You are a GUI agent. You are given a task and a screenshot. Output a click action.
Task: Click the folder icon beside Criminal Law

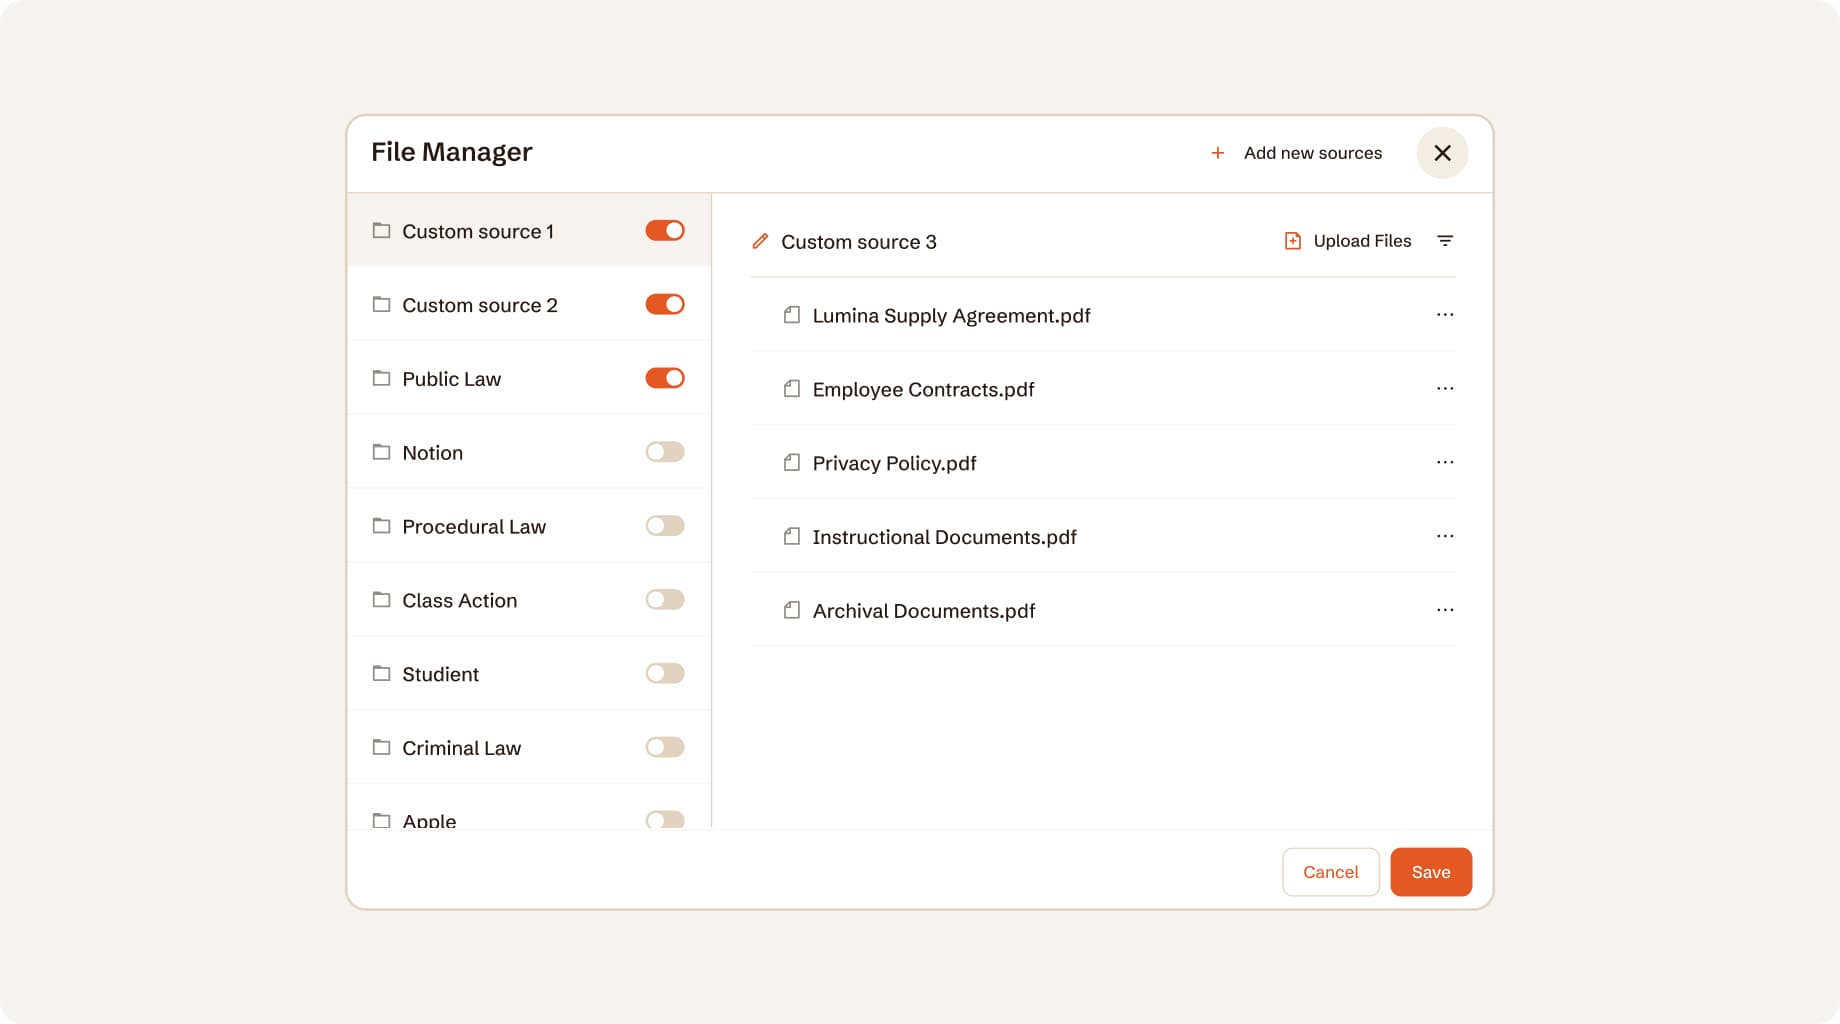click(381, 747)
